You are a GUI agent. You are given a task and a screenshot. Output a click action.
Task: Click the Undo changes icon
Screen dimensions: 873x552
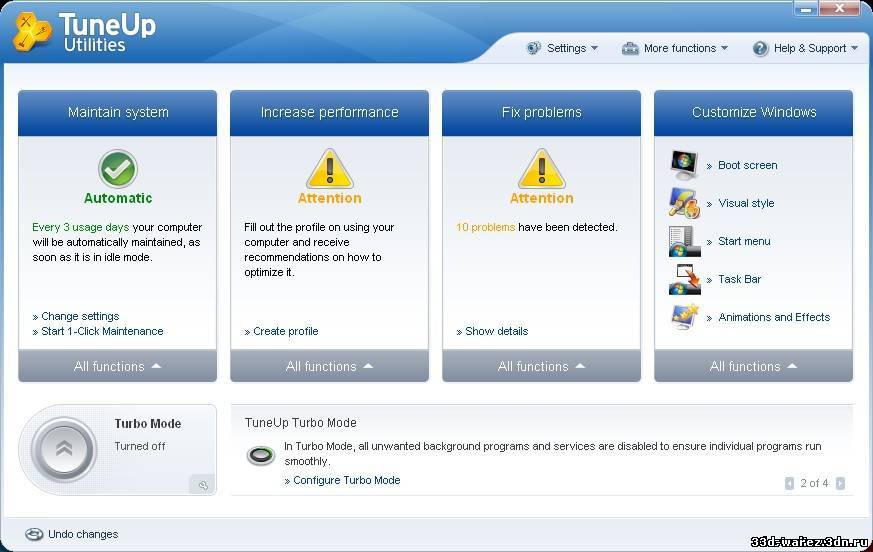pos(34,534)
